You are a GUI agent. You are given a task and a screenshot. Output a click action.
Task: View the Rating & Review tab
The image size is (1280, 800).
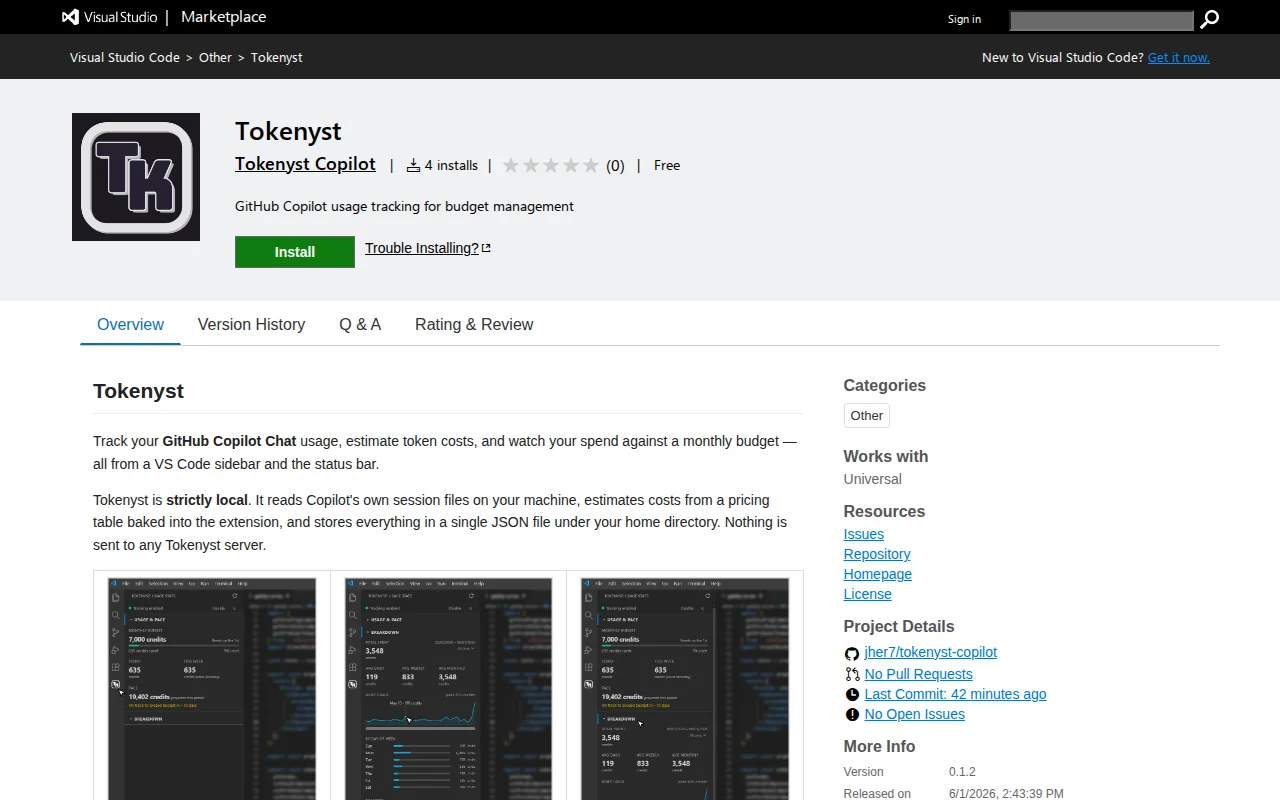tap(474, 324)
